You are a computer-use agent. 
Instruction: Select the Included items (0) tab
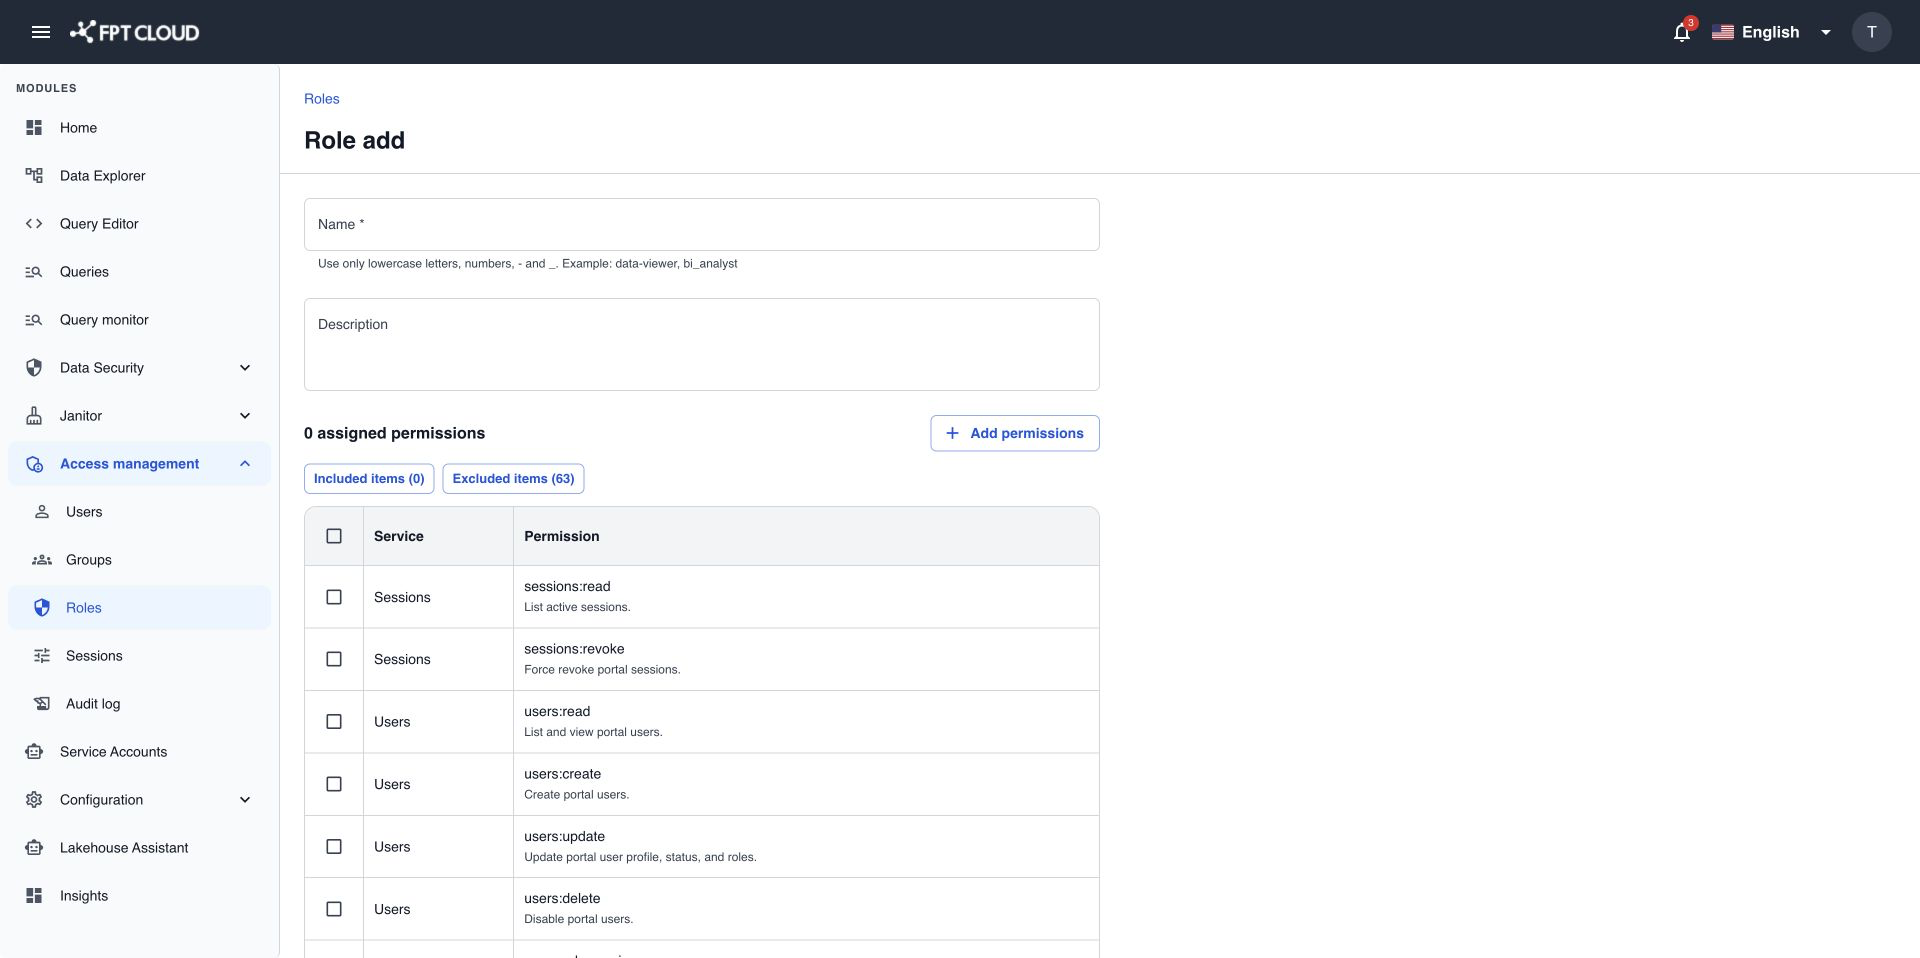coord(369,479)
